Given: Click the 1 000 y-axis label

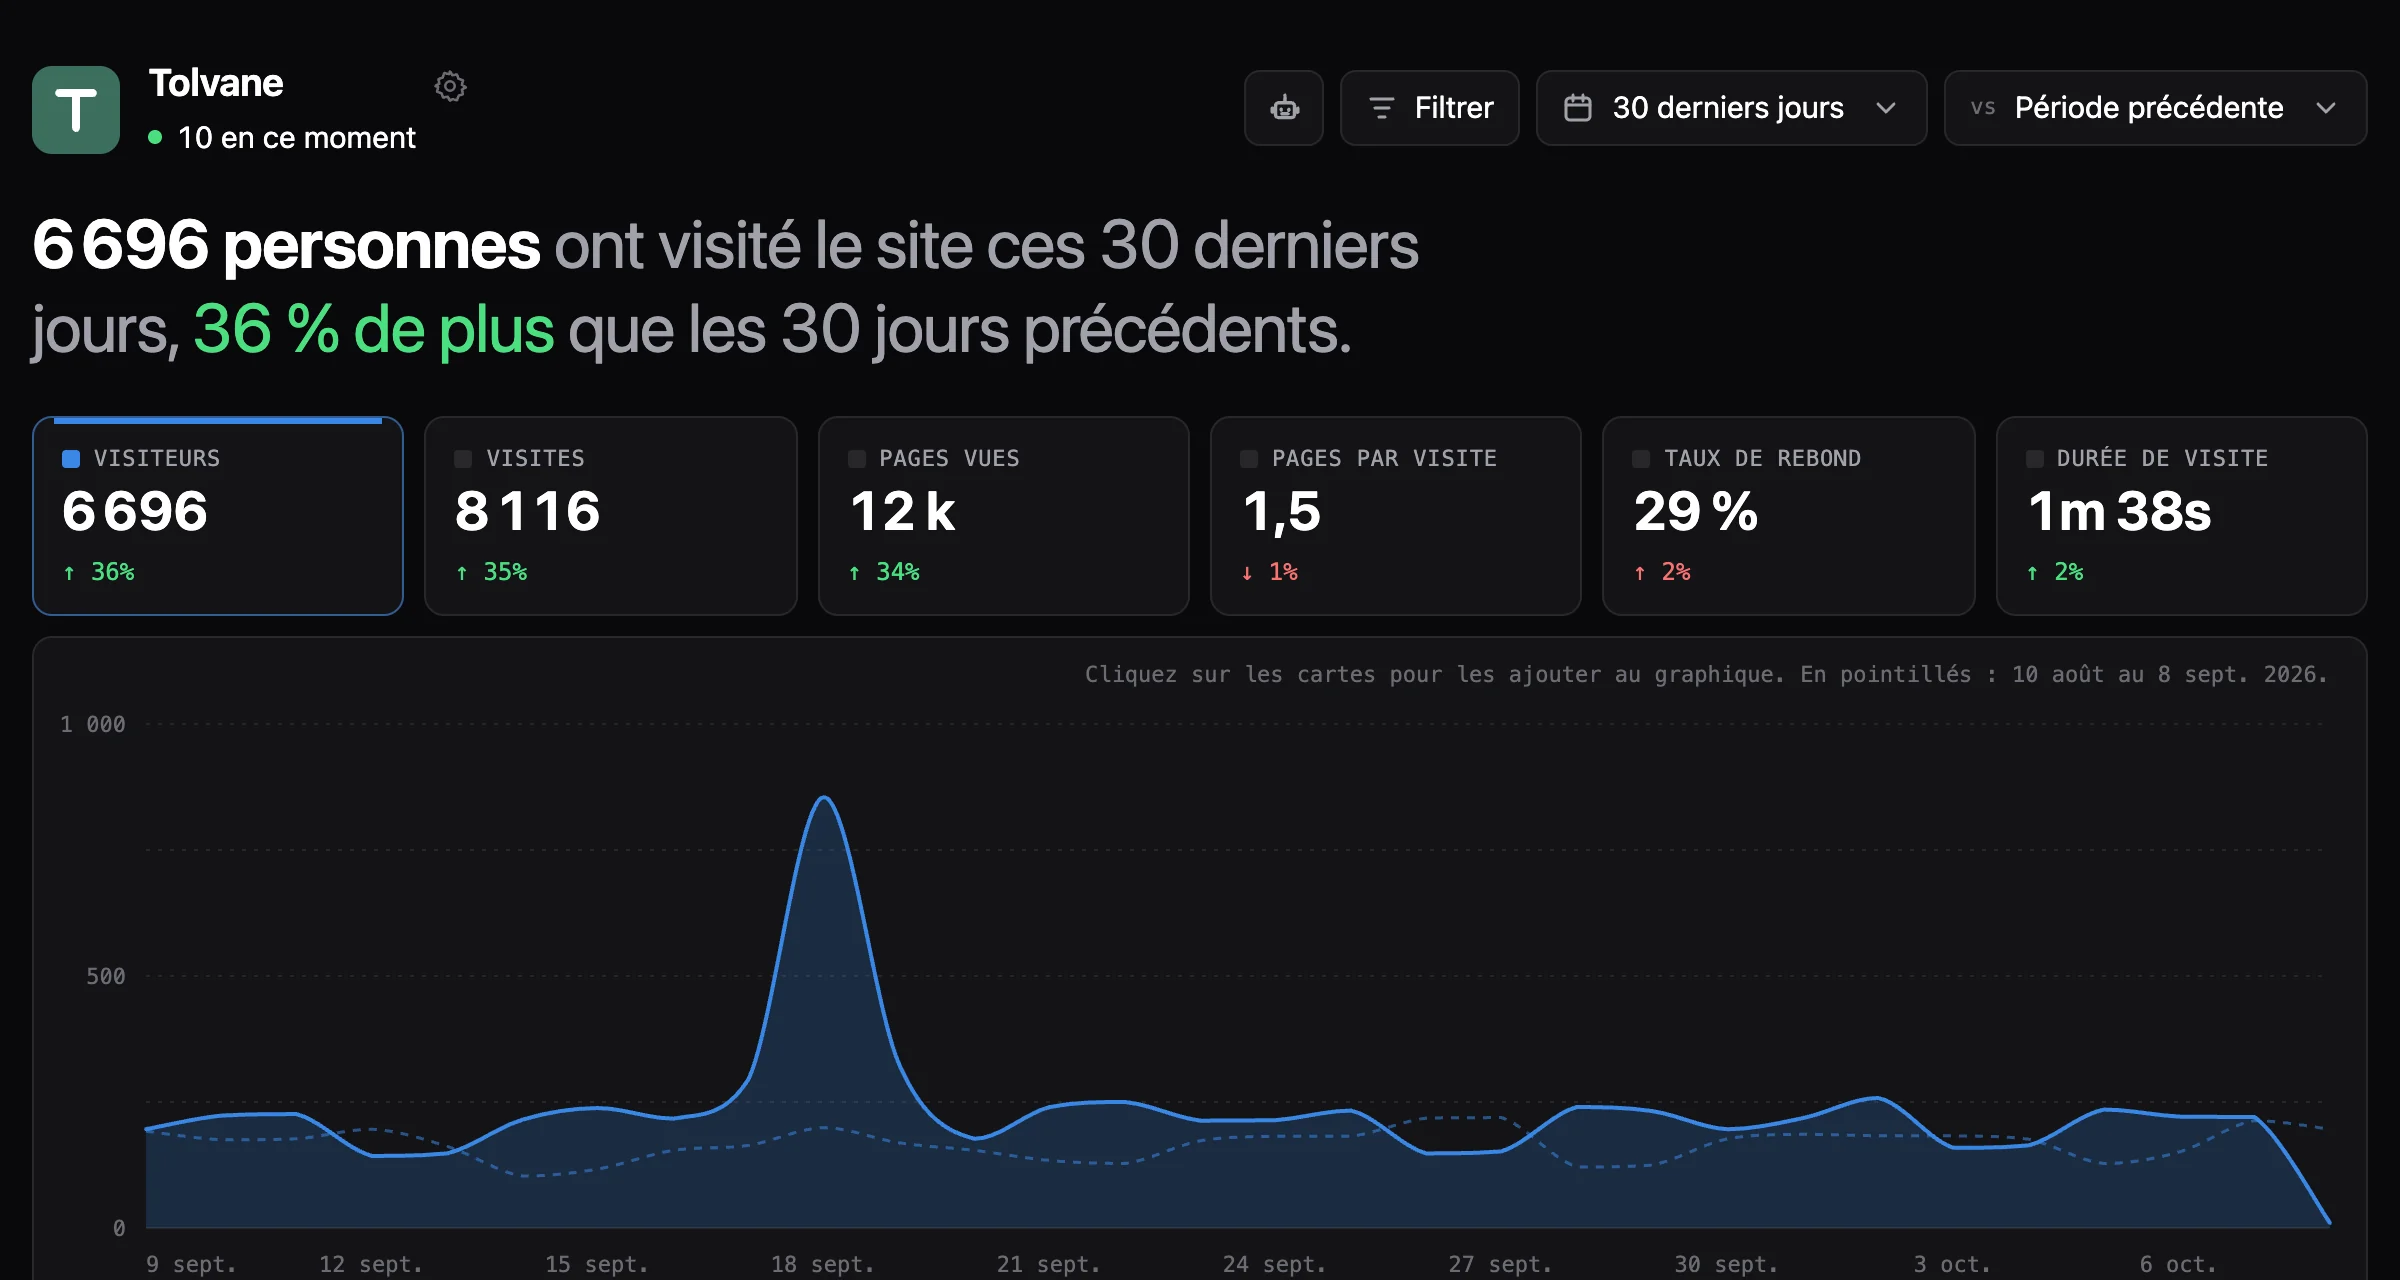Looking at the screenshot, I should coord(93,724).
